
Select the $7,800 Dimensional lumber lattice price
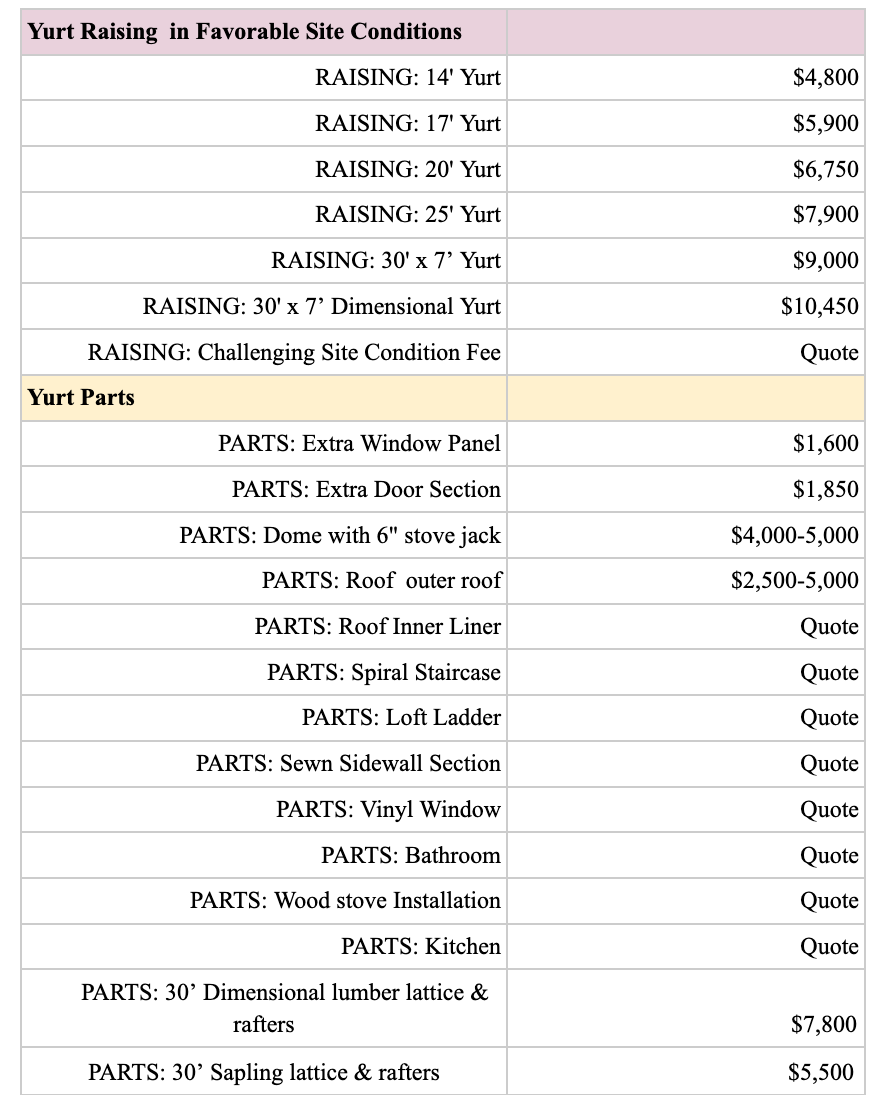(824, 1024)
